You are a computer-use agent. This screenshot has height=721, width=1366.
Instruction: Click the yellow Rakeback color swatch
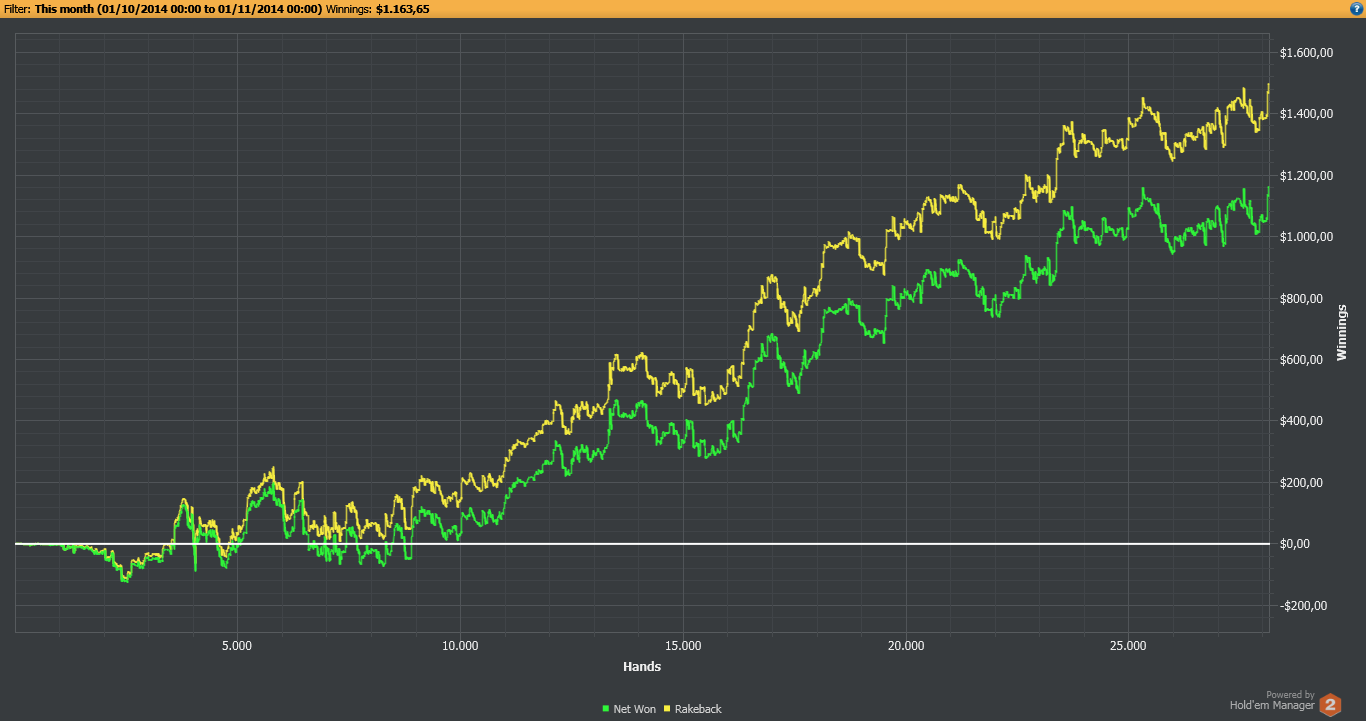[667, 709]
